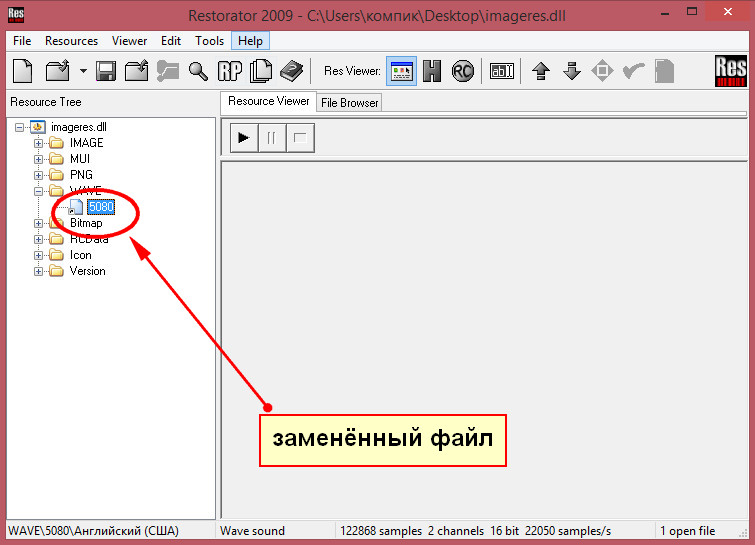Viewport: 755px width, 545px height.
Task: Select the MUI folder in tree
Action: coord(80,159)
